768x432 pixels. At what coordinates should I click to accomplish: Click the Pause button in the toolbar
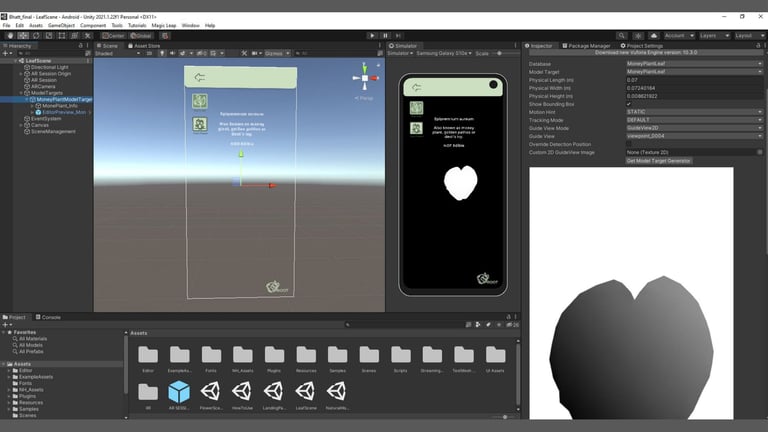click(x=385, y=36)
